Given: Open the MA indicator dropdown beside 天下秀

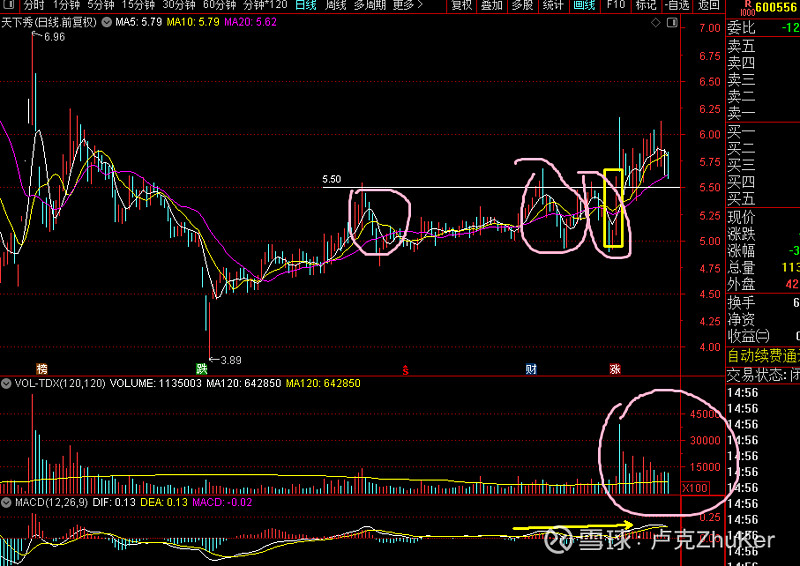Looking at the screenshot, I should pos(107,22).
